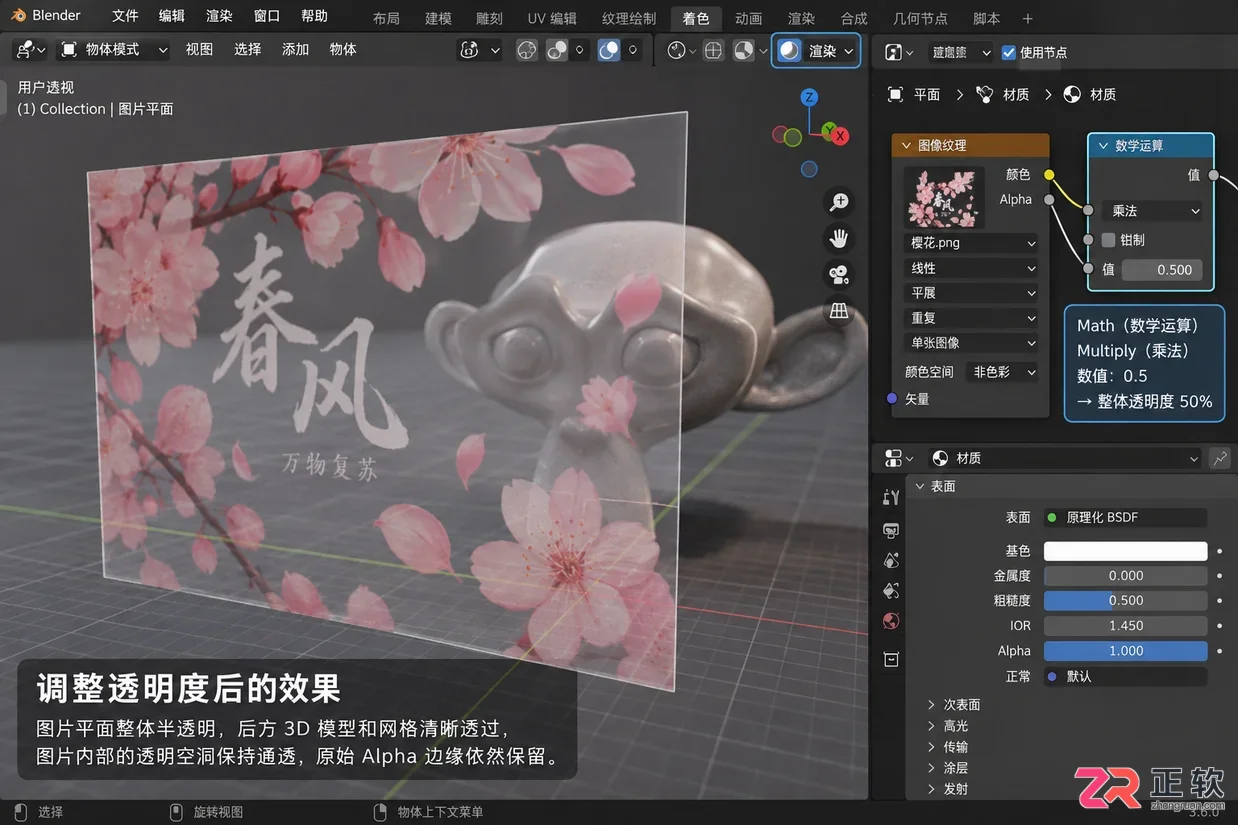Open the 单张图像 source dropdown

click(x=971, y=343)
